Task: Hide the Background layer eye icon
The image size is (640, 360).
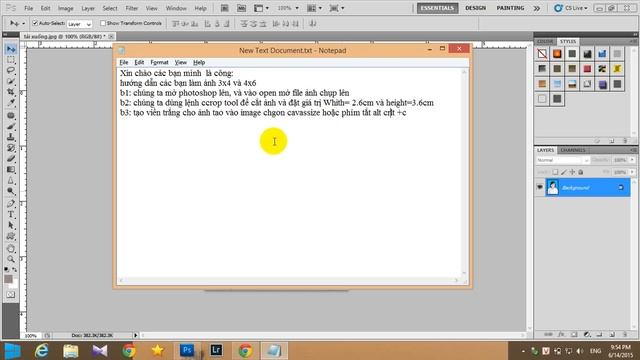Action: click(540, 187)
